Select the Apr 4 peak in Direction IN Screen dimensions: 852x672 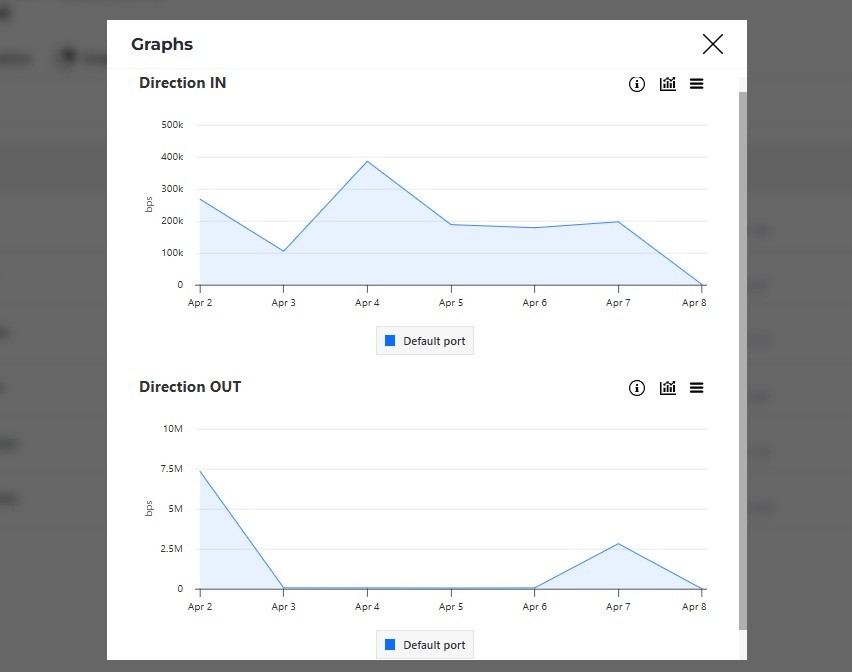coord(367,161)
